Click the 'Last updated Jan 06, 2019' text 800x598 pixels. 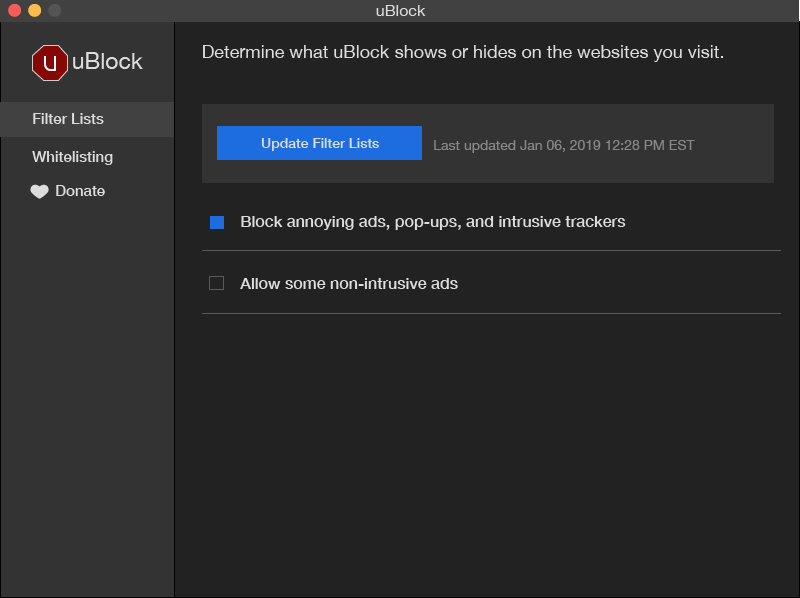(563, 144)
